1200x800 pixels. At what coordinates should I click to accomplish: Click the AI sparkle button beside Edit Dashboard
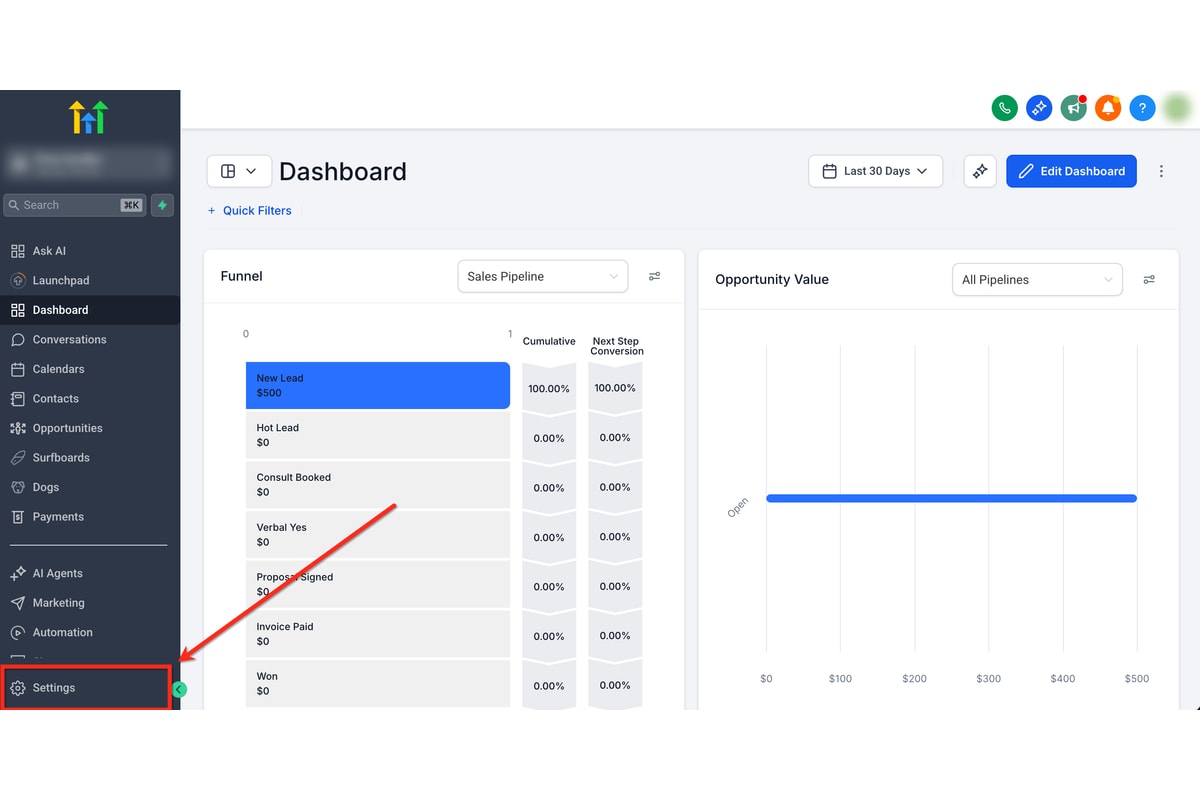[980, 171]
